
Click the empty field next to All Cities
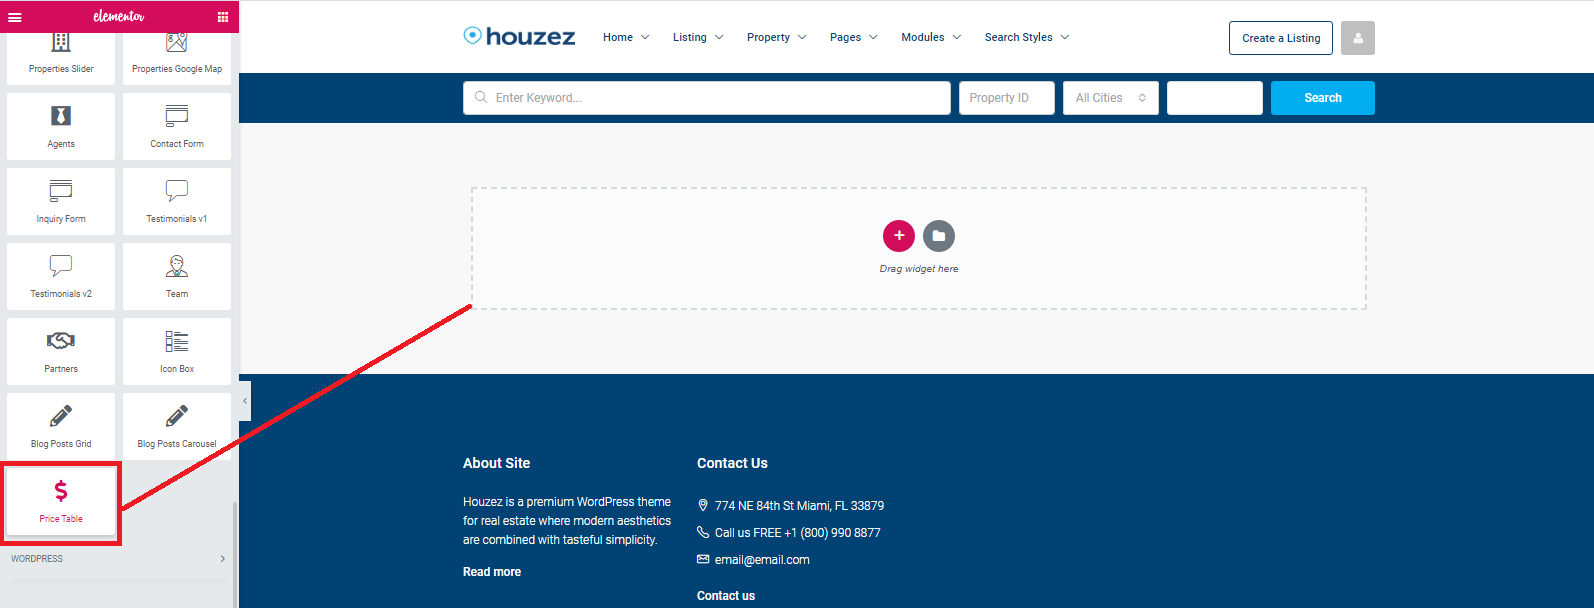pyautogui.click(x=1215, y=98)
